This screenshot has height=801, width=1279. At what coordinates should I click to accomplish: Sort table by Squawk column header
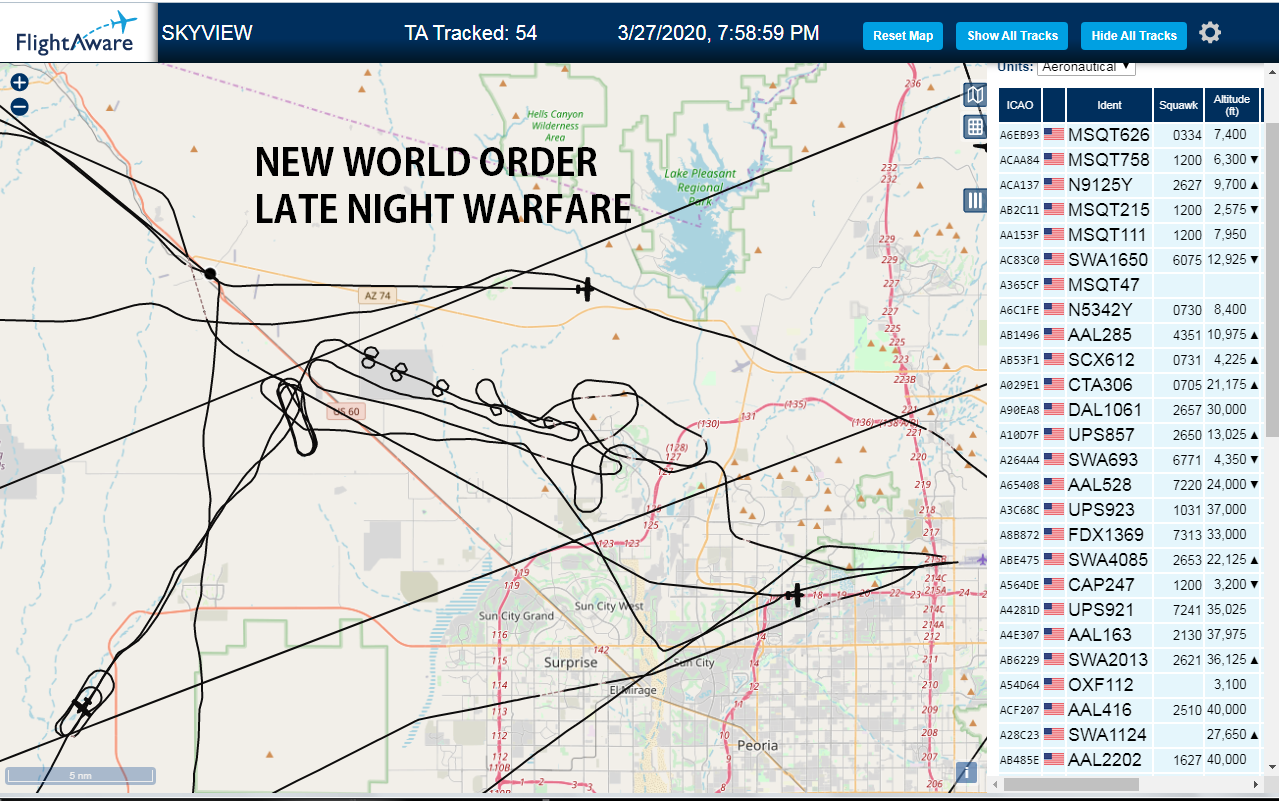click(1178, 104)
